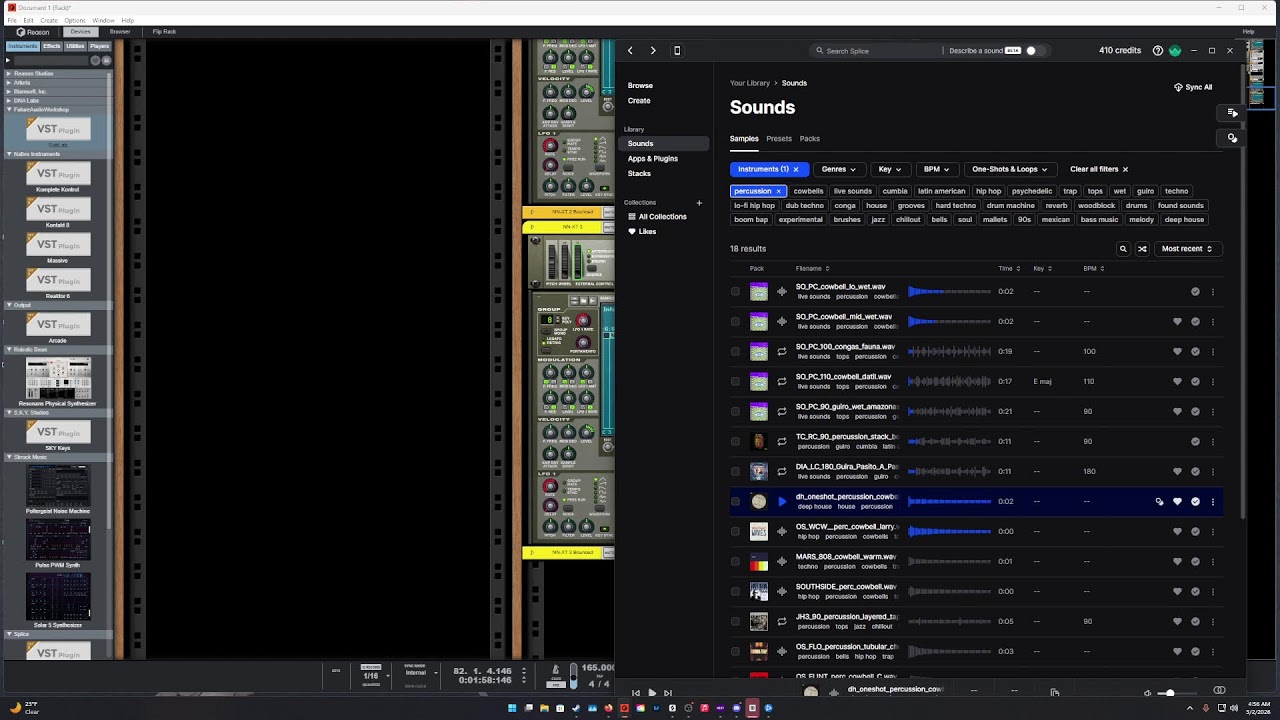Open the Splice help question-mark icon
The width and height of the screenshot is (1280, 720).
(x=1158, y=50)
